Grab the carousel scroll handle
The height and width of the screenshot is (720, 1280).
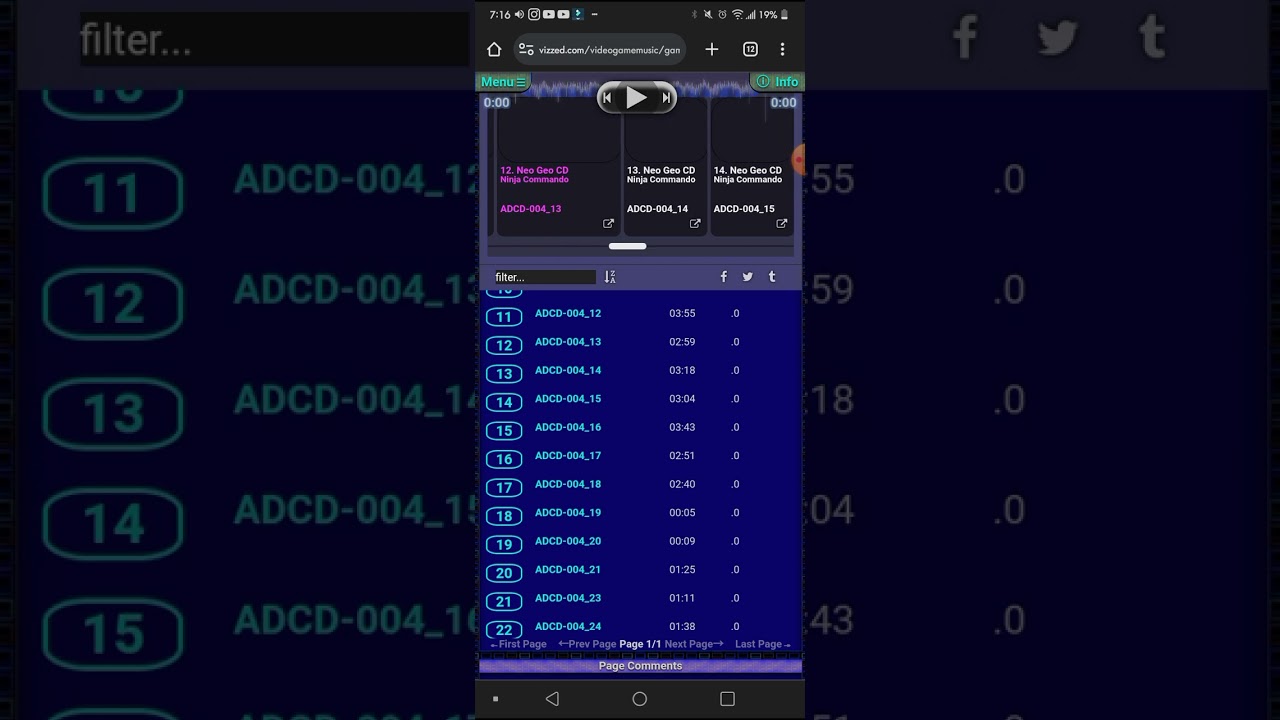point(628,246)
